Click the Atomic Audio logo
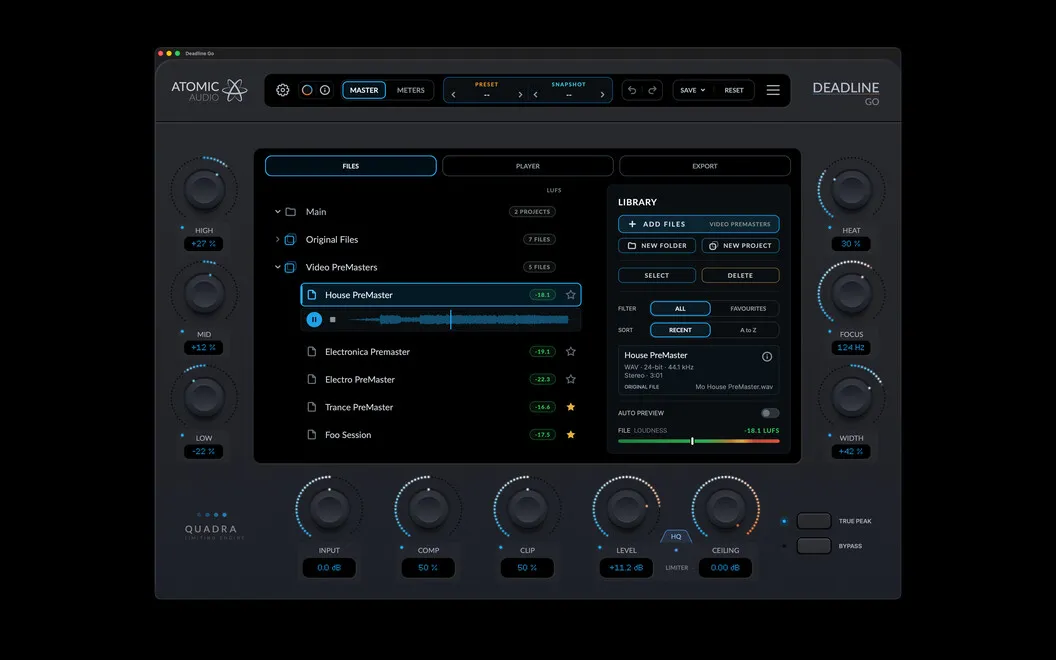Viewport: 1056px width, 660px height. (209, 90)
